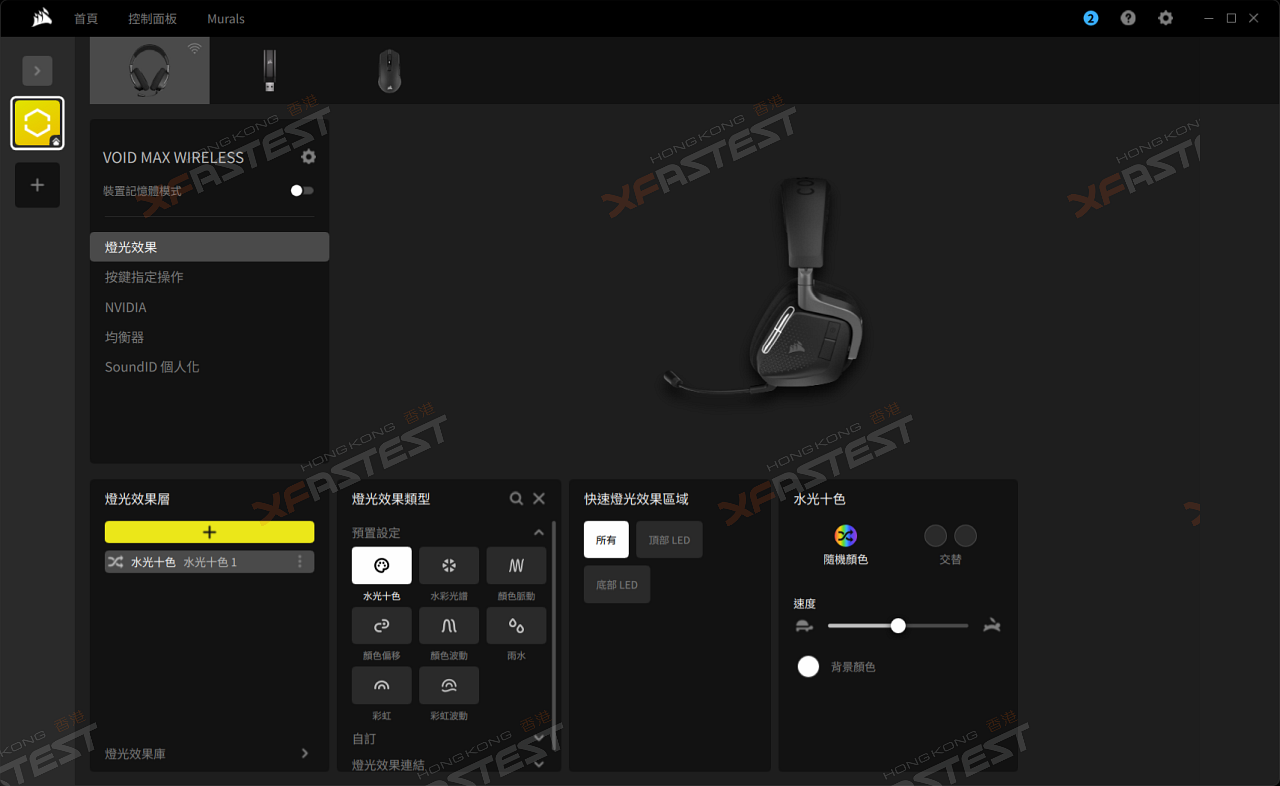The height and width of the screenshot is (786, 1280).
Task: Collapse the 預置設定 section
Action: coord(538,533)
